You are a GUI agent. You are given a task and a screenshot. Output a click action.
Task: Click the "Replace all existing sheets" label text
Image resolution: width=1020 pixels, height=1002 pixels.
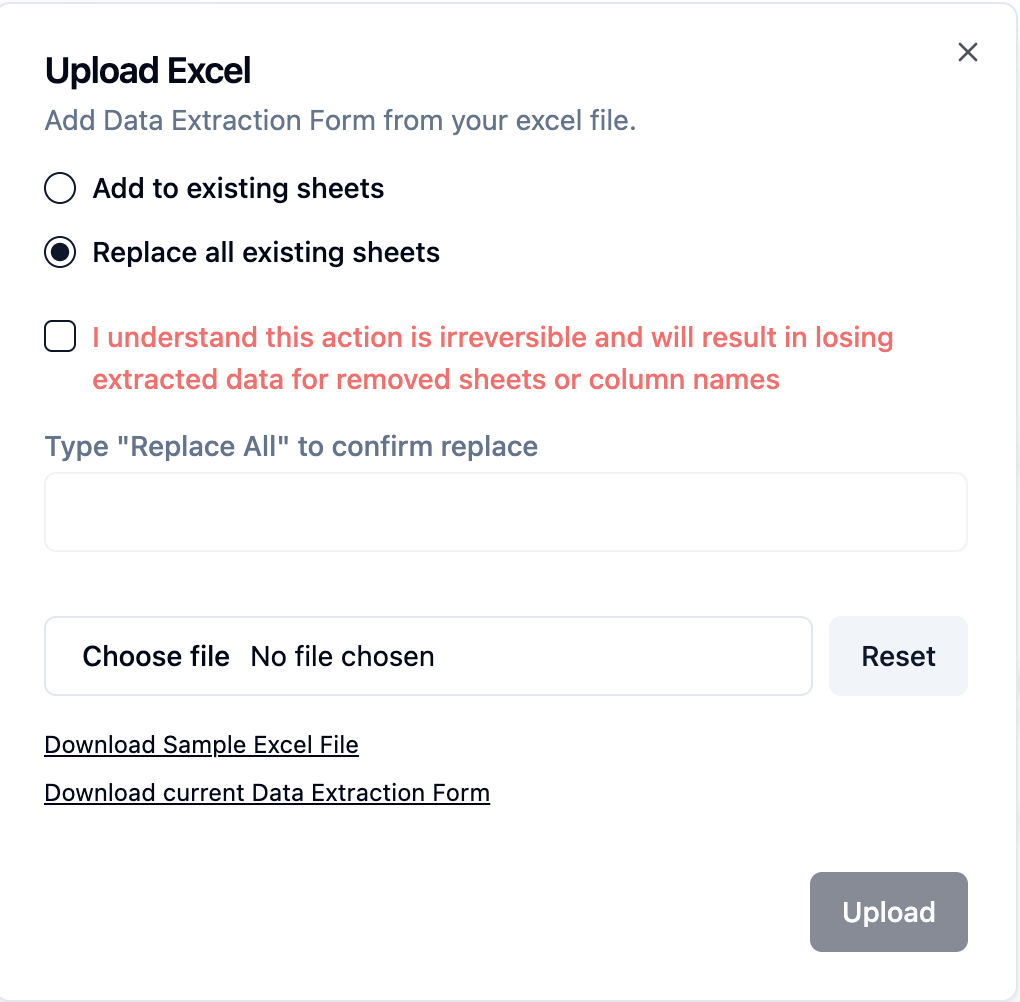(x=266, y=252)
